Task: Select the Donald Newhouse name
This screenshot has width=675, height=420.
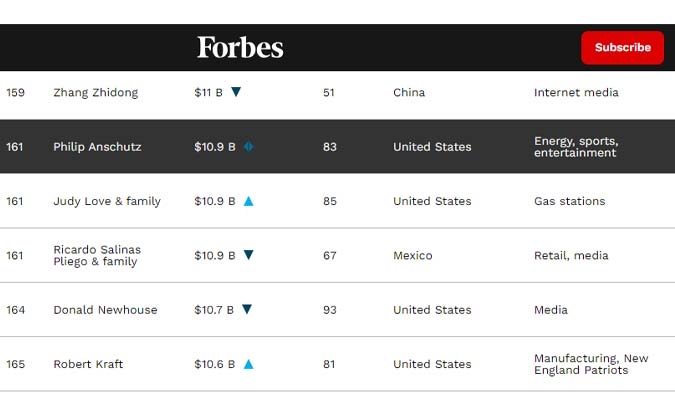Action: (105, 310)
